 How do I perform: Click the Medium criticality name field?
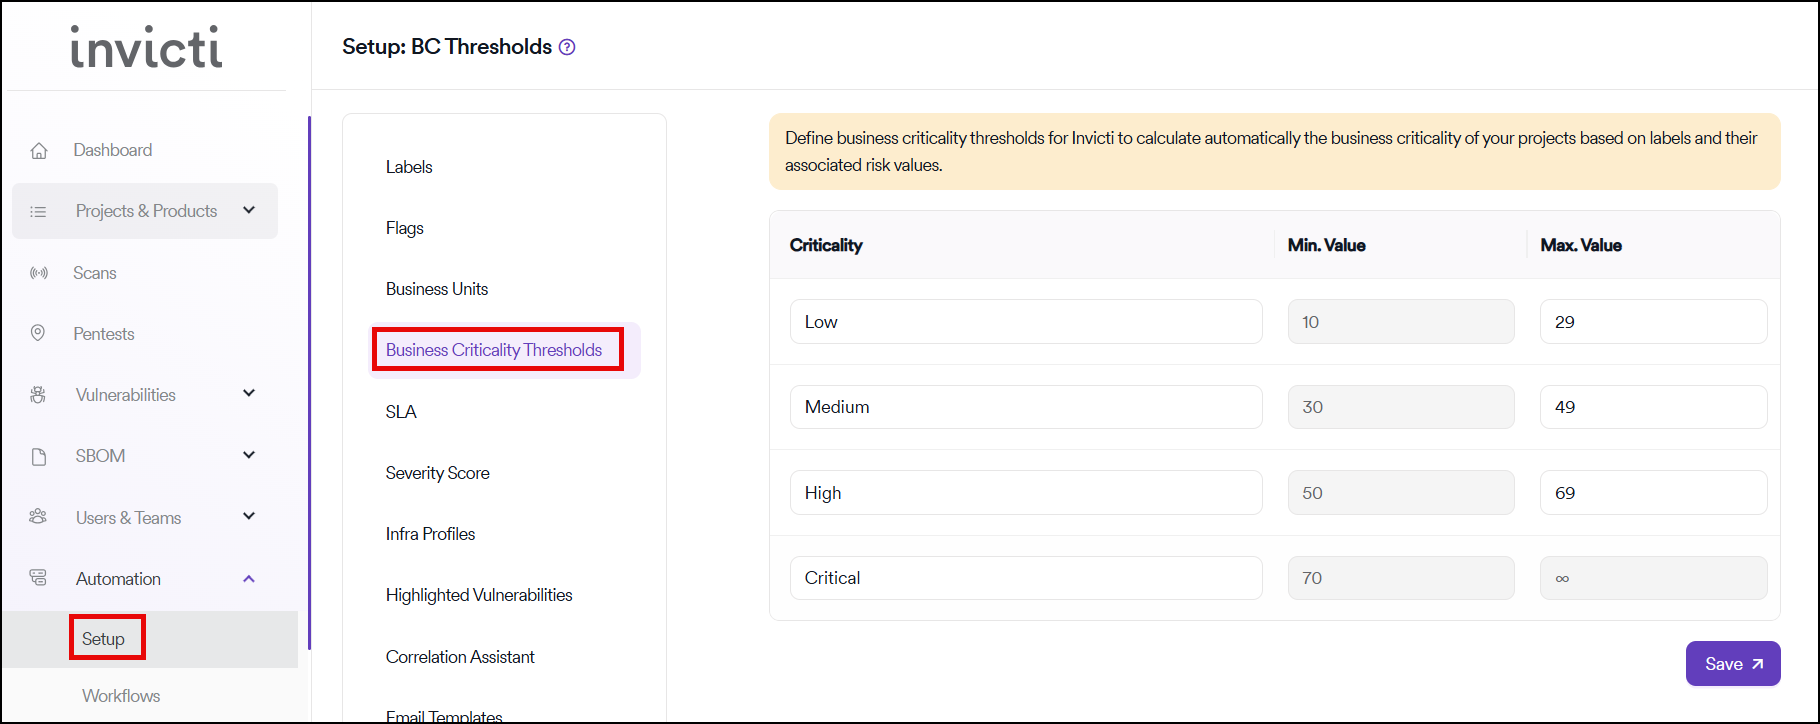(1025, 407)
